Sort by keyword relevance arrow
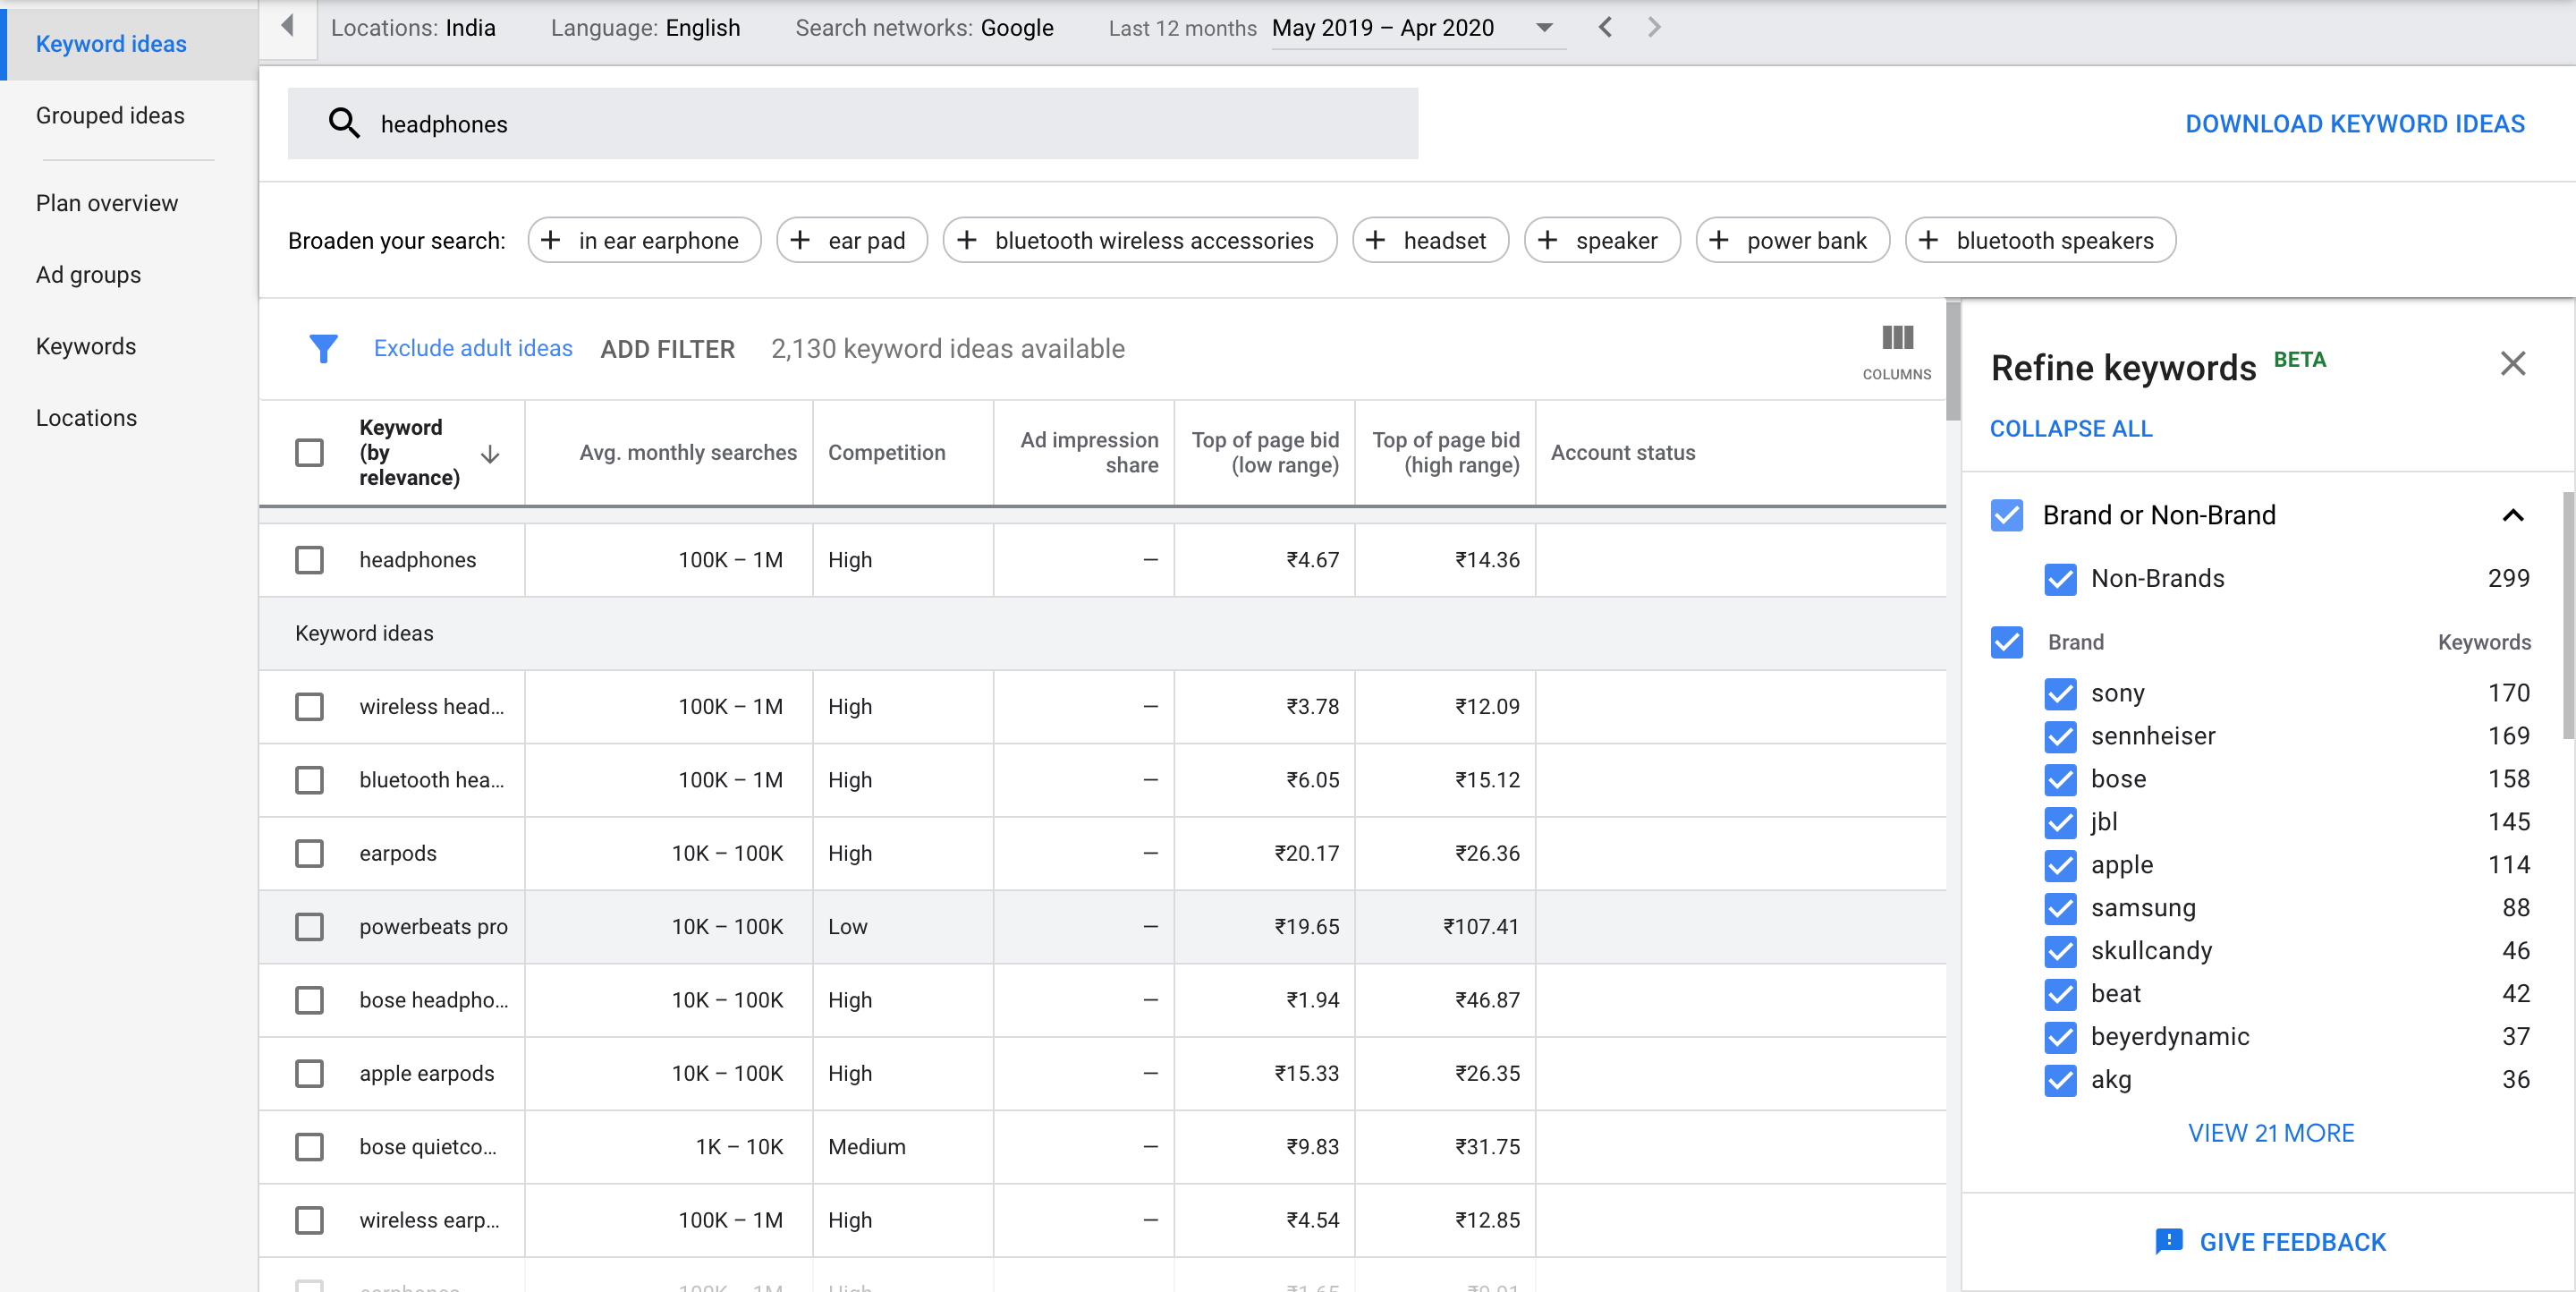Image resolution: width=2576 pixels, height=1292 pixels. 490,455
